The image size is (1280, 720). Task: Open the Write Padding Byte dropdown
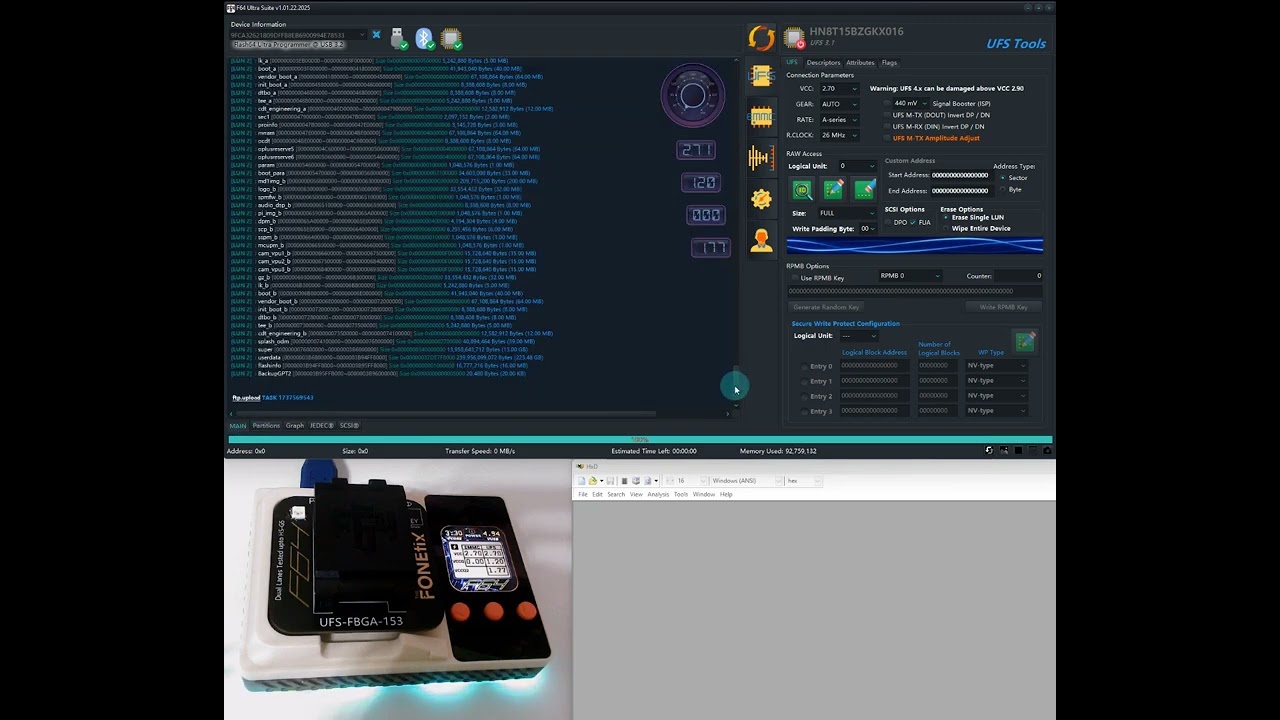tap(867, 229)
